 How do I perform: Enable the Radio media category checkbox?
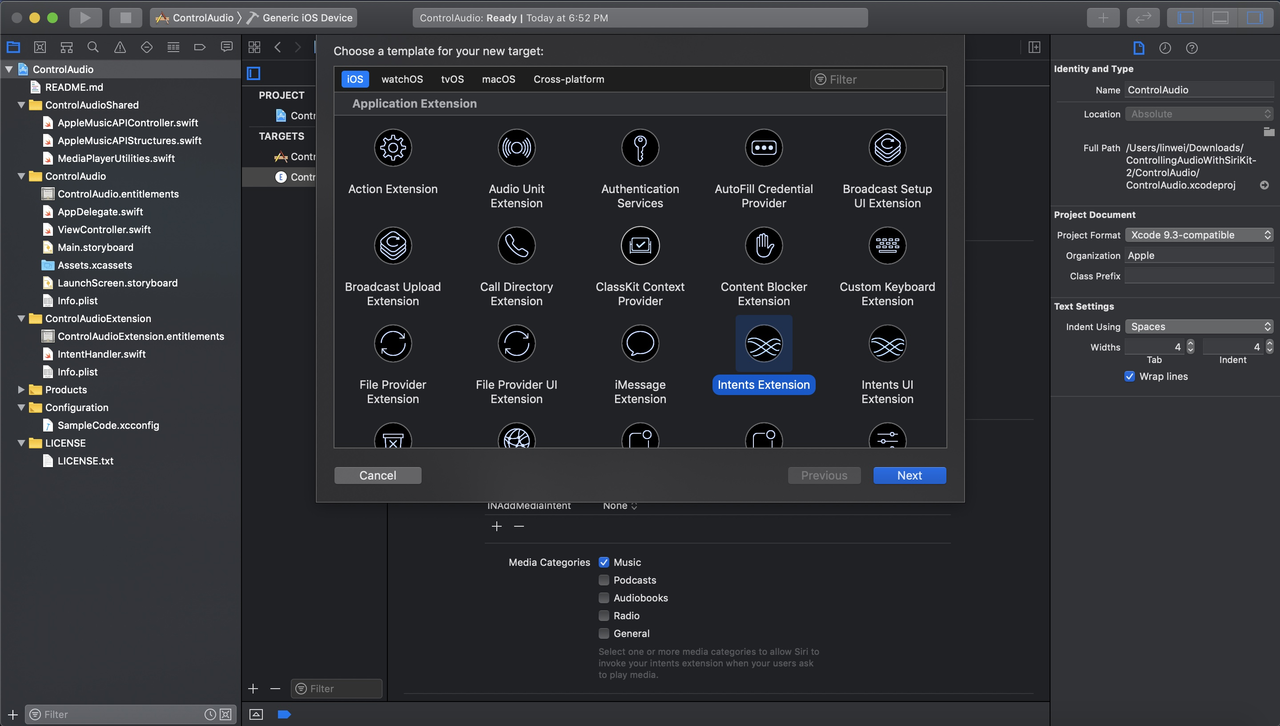pyautogui.click(x=604, y=616)
